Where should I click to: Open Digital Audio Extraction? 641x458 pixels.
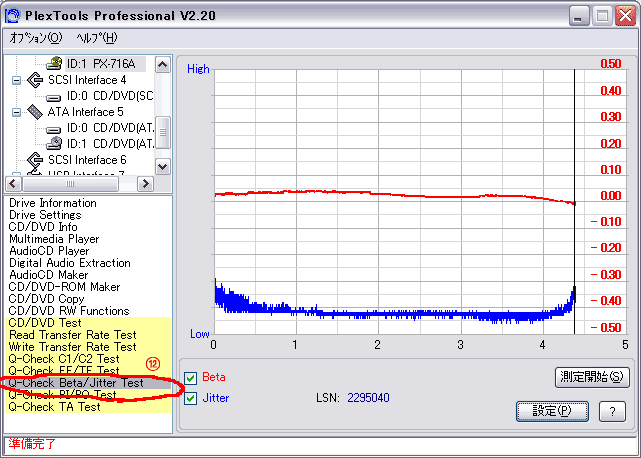point(69,263)
